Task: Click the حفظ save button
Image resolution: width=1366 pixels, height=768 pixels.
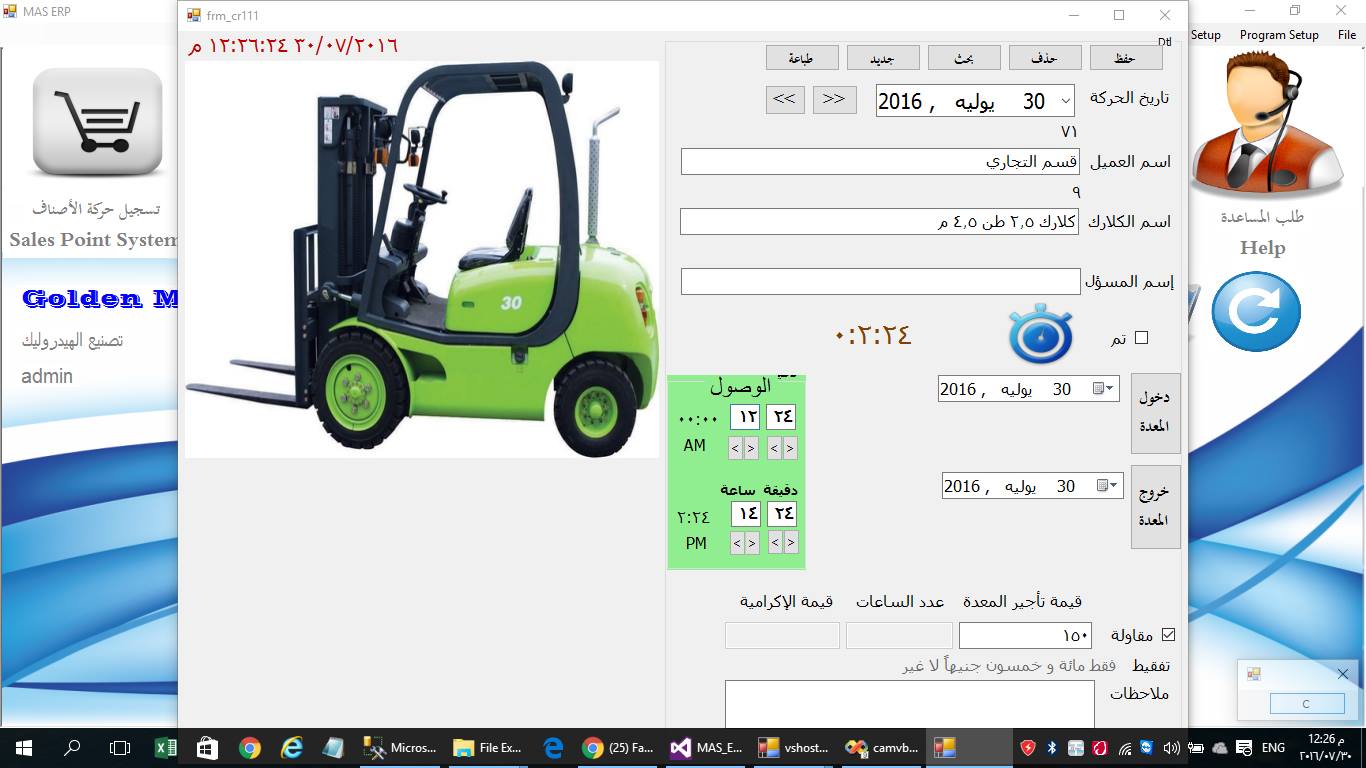Action: point(1126,58)
